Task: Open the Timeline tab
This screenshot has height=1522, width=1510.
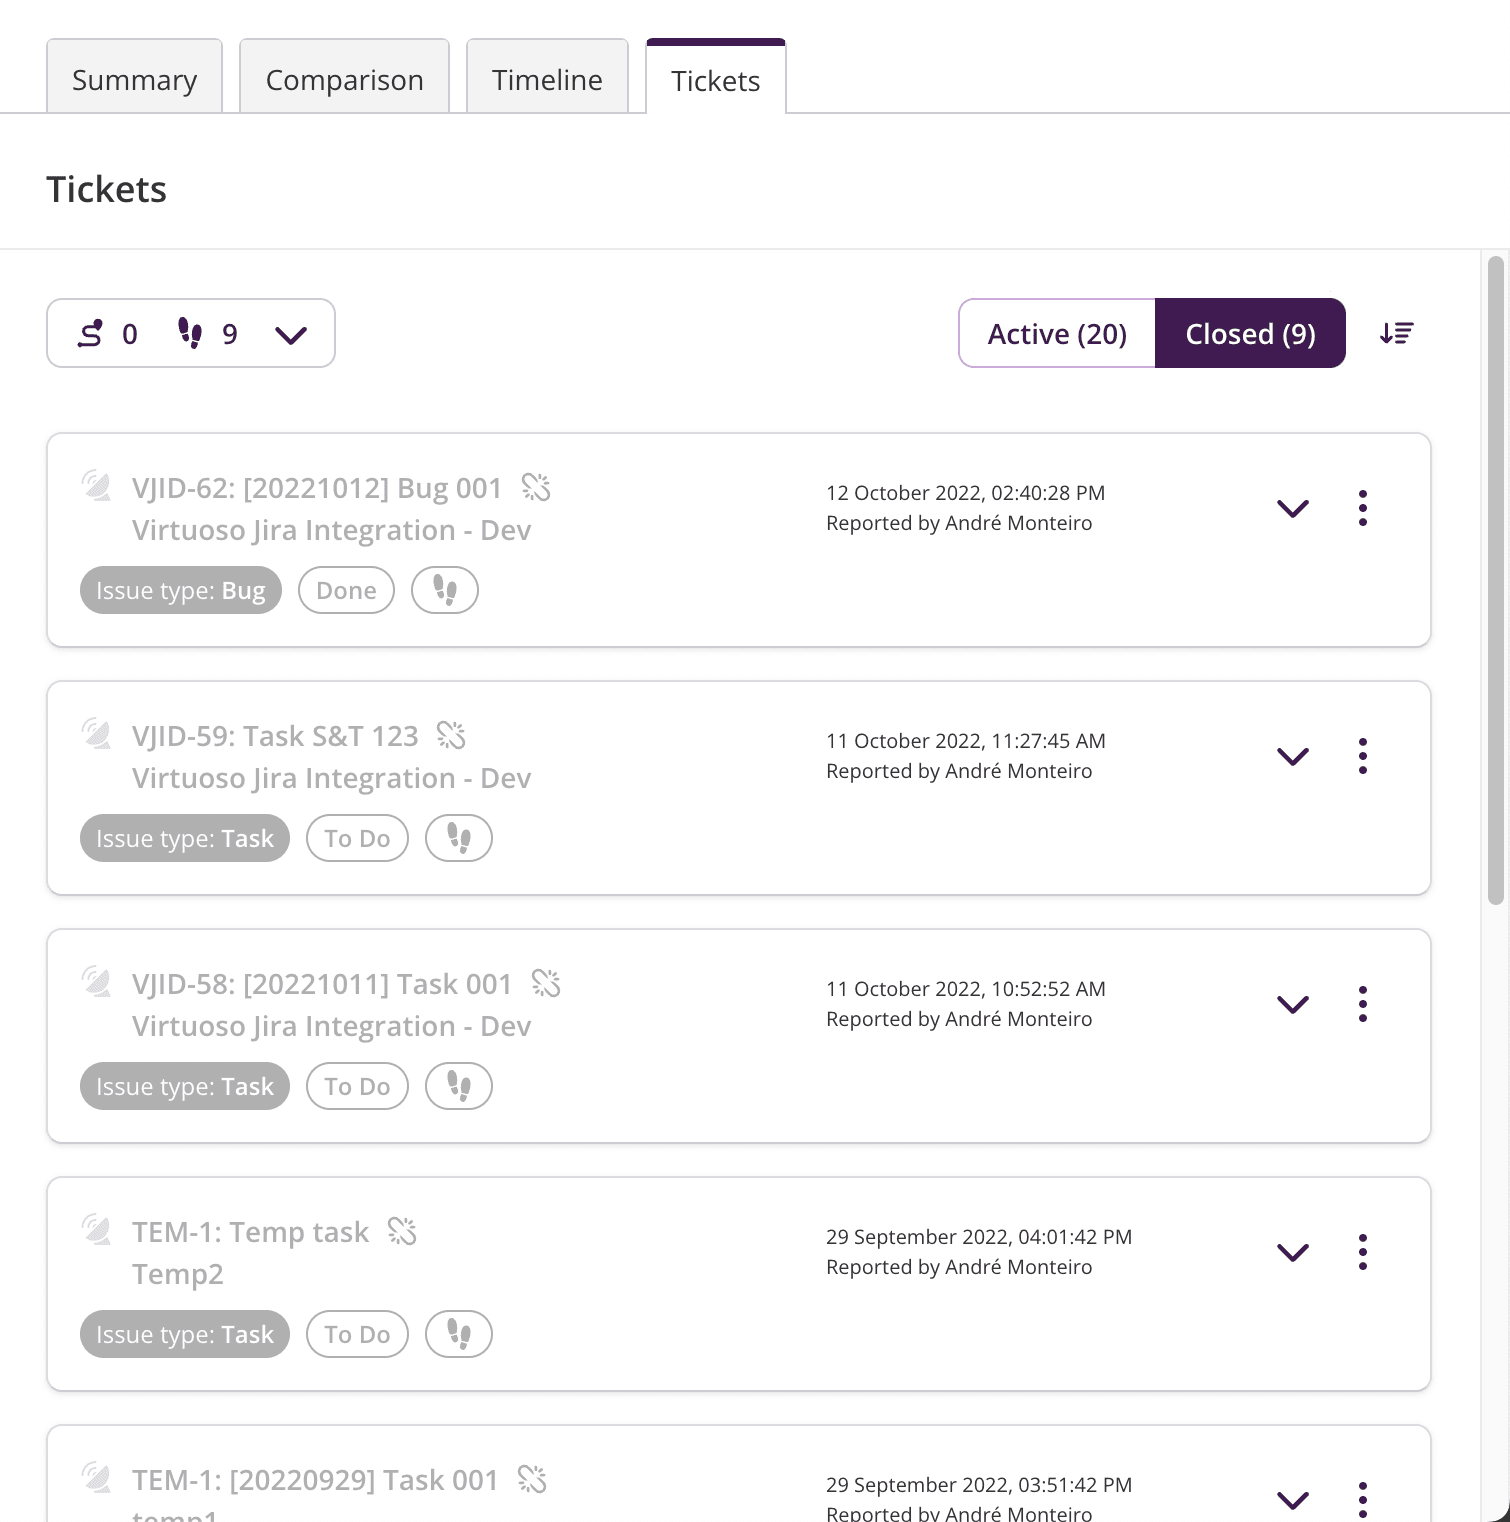Action: (x=546, y=79)
